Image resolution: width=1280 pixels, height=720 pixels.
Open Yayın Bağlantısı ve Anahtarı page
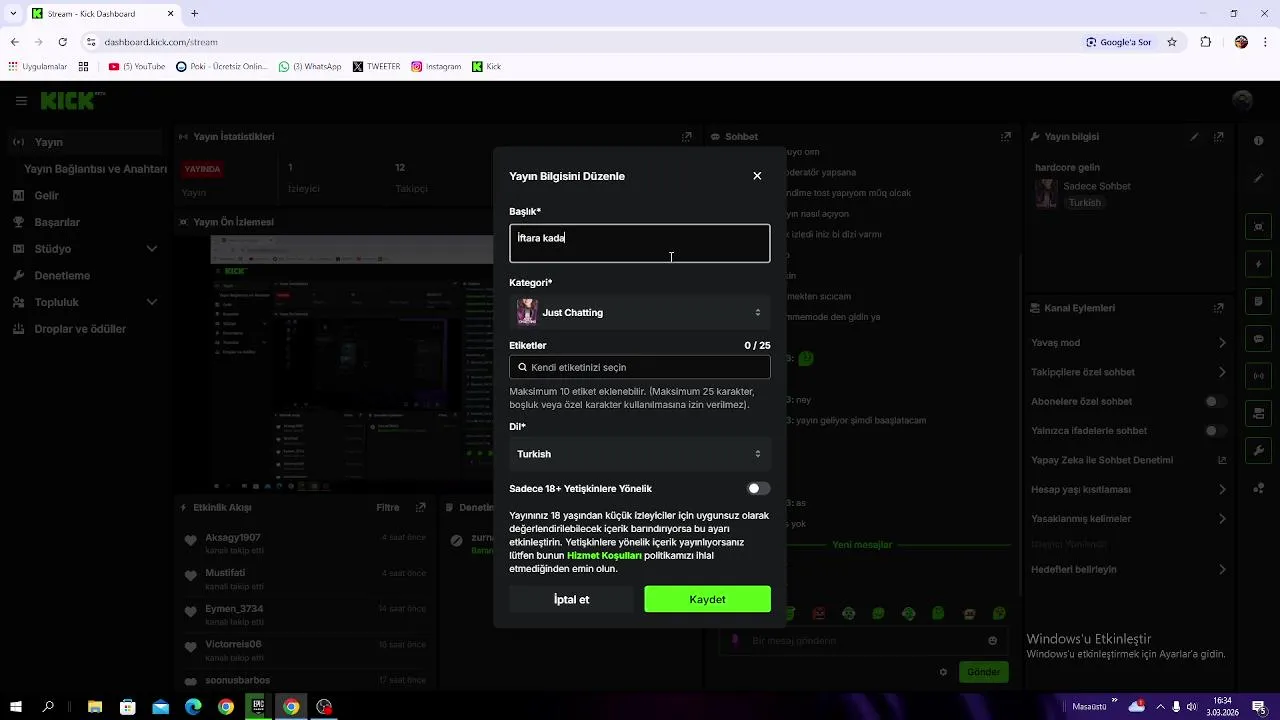click(x=95, y=169)
